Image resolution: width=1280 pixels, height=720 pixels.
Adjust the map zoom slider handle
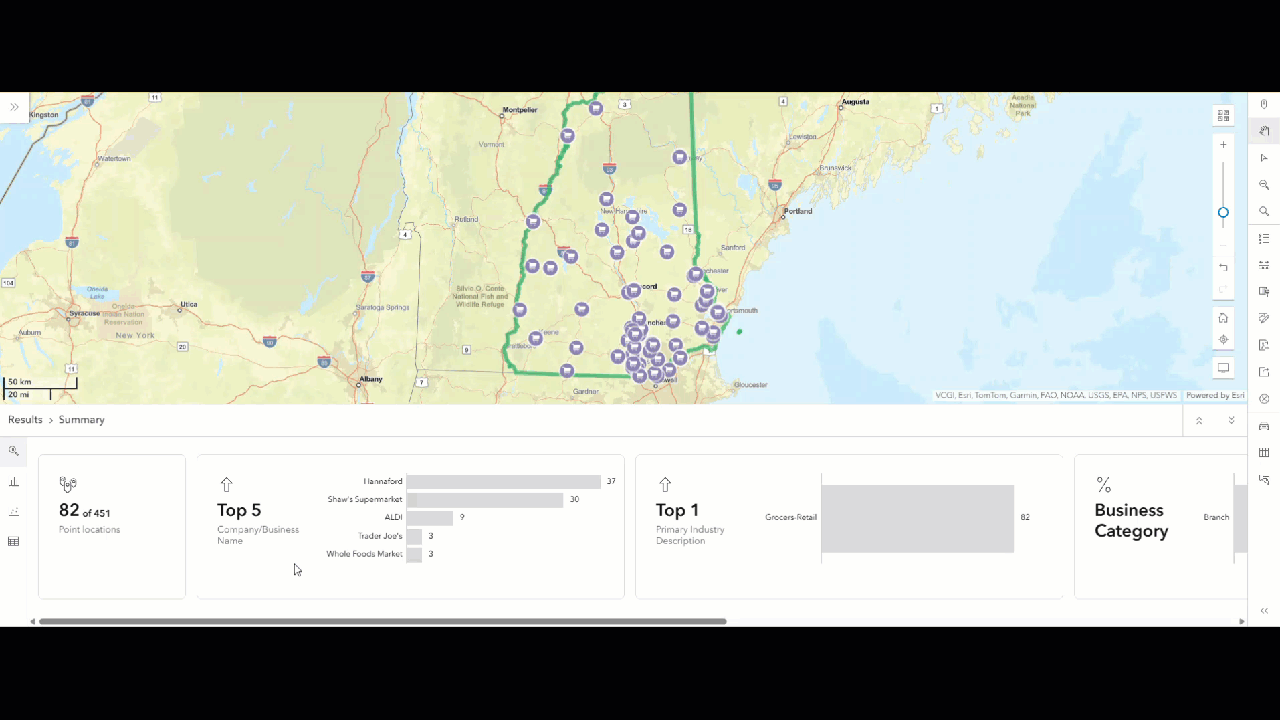point(1223,212)
